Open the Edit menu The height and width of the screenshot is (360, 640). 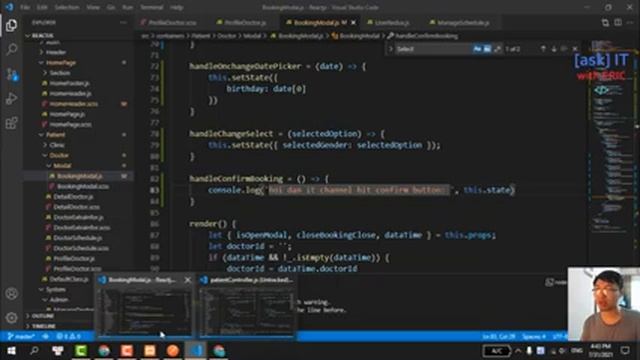pos(42,7)
